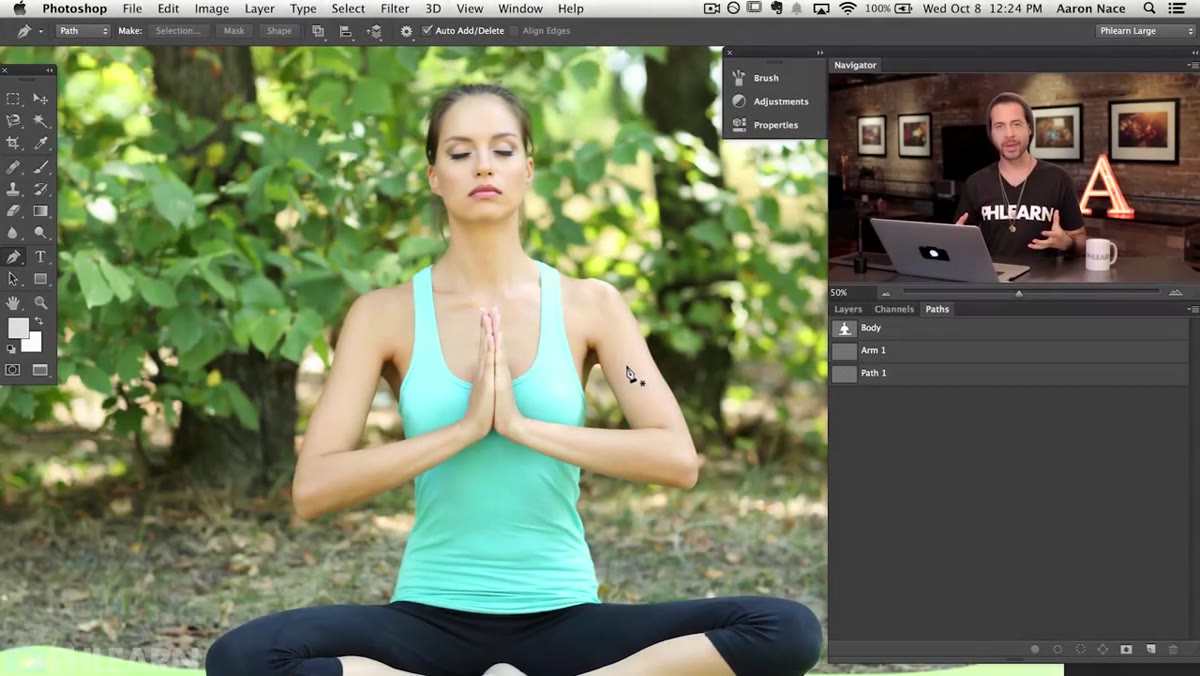
Task: Select the Pen tool in toolbox
Action: point(14,257)
